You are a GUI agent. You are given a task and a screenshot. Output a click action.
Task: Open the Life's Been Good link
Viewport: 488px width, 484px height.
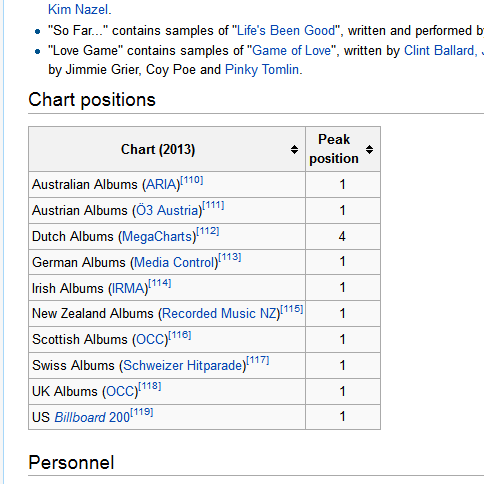pyautogui.click(x=286, y=31)
